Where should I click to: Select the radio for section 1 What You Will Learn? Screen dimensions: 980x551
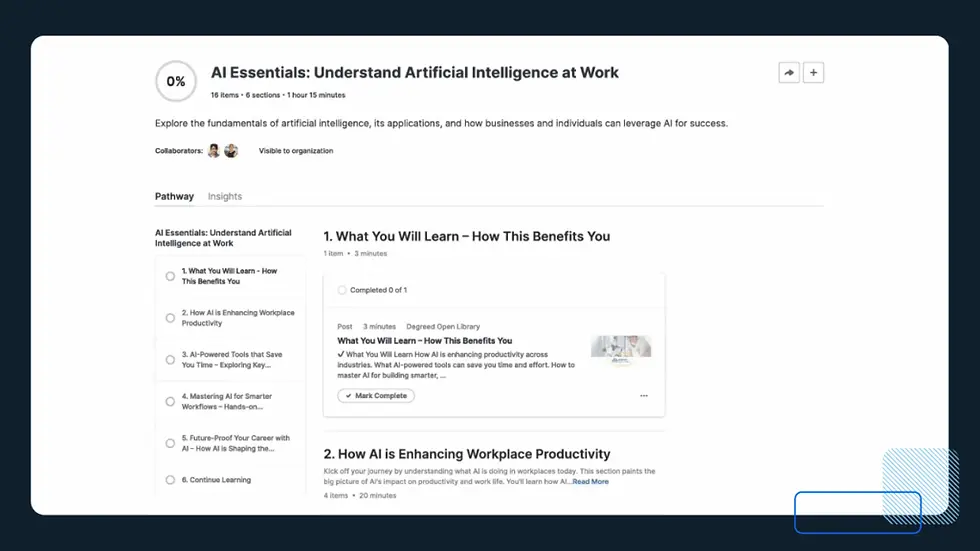pyautogui.click(x=170, y=276)
